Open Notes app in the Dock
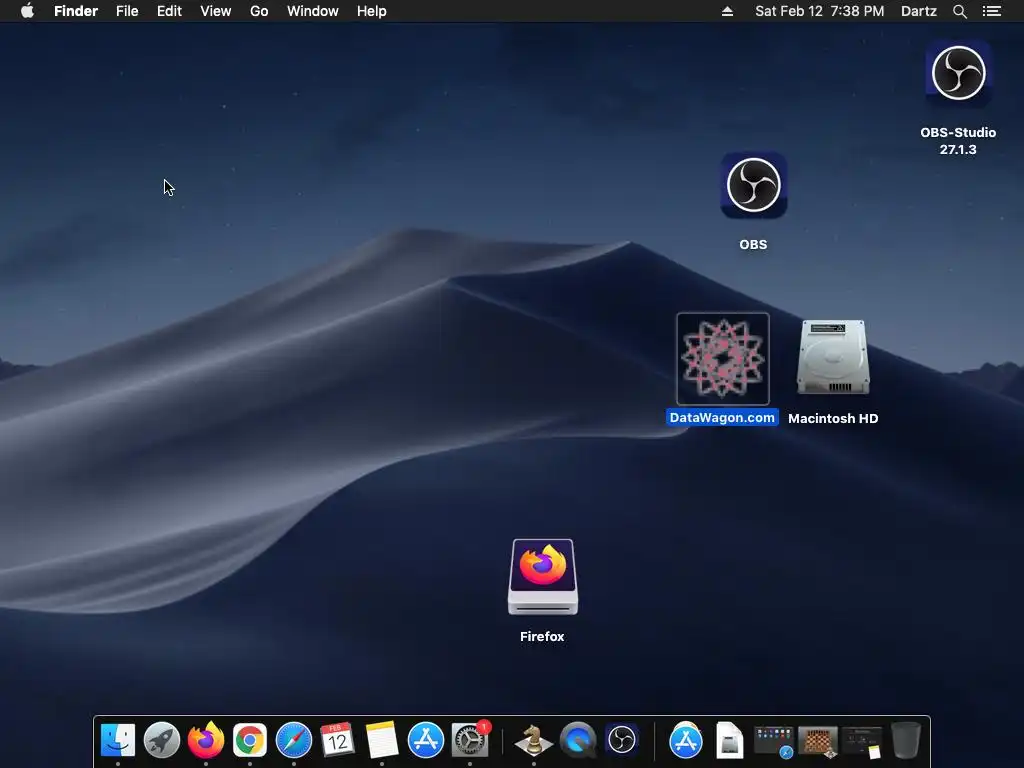 (x=381, y=740)
